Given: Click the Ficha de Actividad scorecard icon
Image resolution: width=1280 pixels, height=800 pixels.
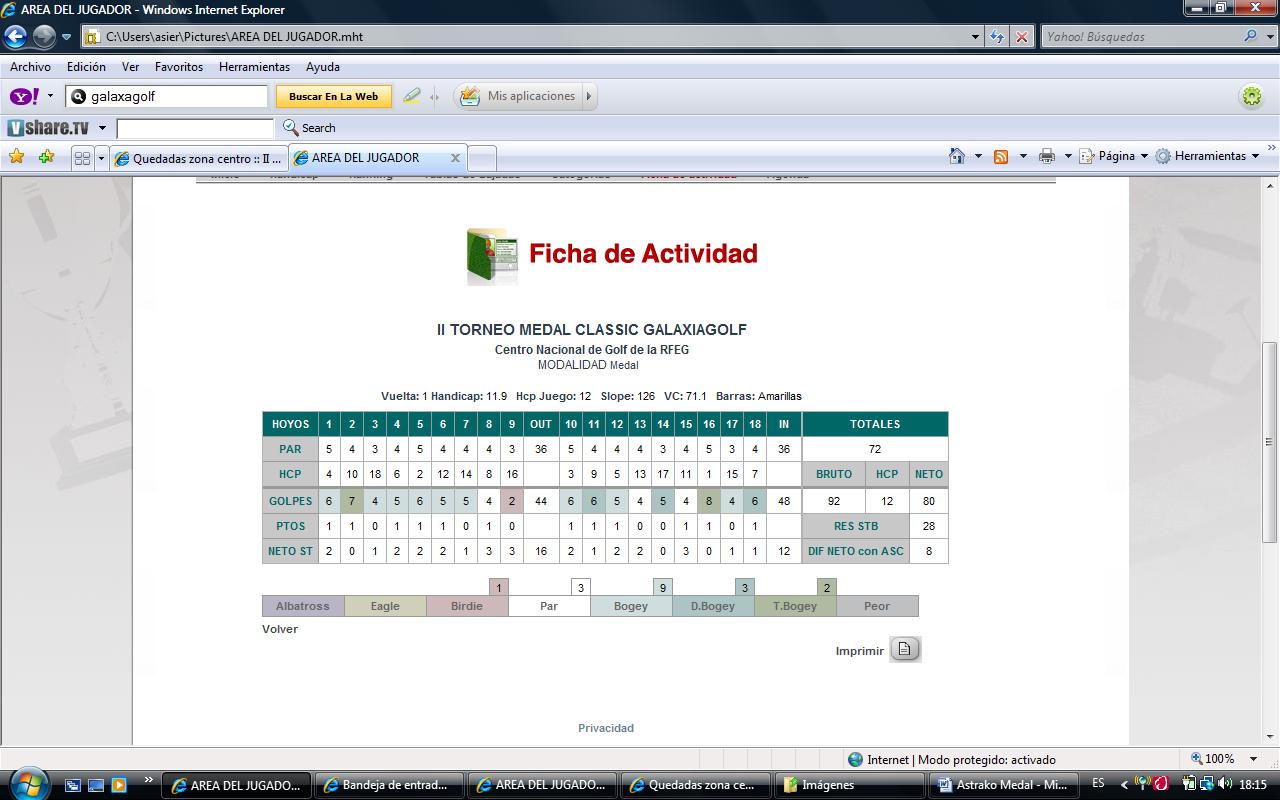Looking at the screenshot, I should [x=492, y=255].
